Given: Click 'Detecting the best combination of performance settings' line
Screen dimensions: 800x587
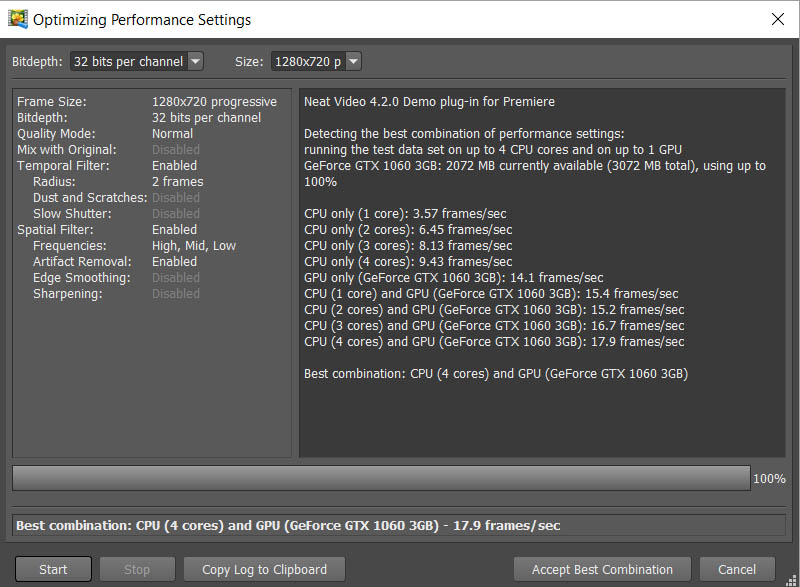Looking at the screenshot, I should click(464, 134).
